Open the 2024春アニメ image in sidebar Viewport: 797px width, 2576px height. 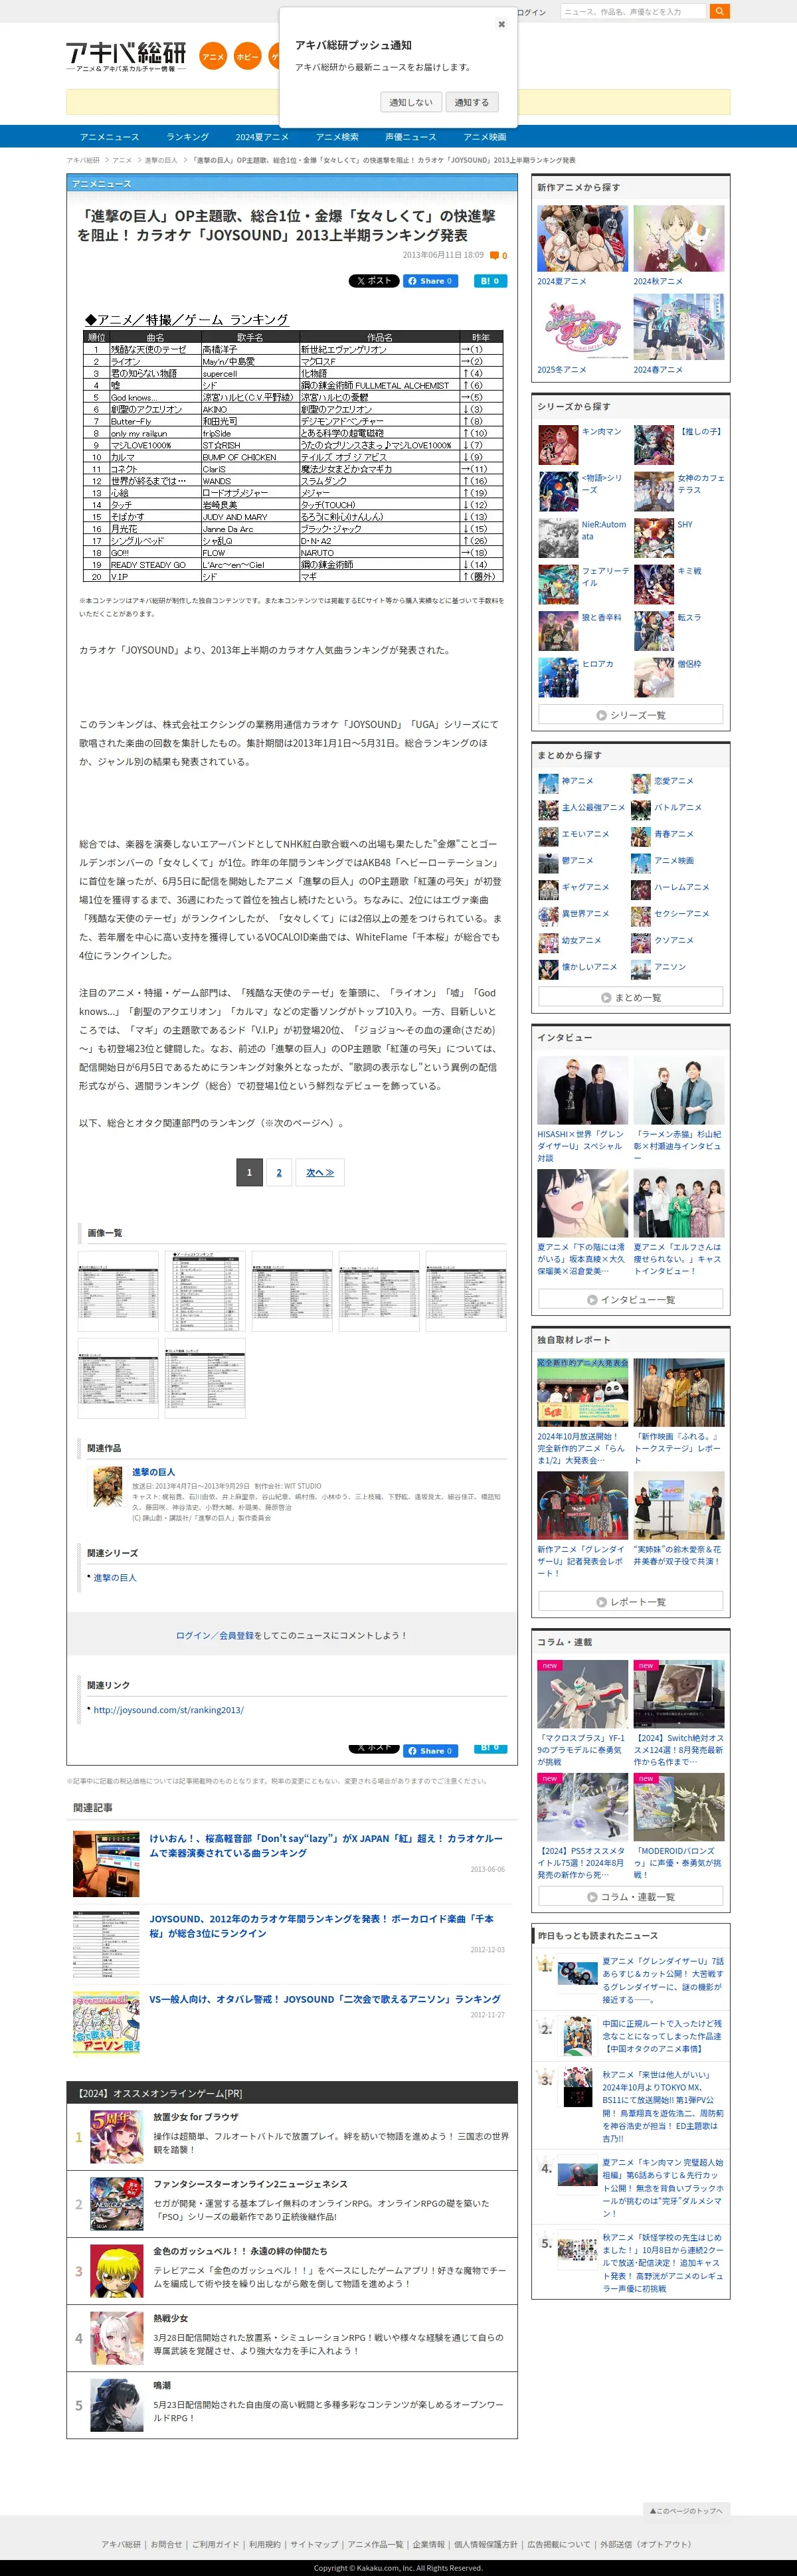(679, 327)
